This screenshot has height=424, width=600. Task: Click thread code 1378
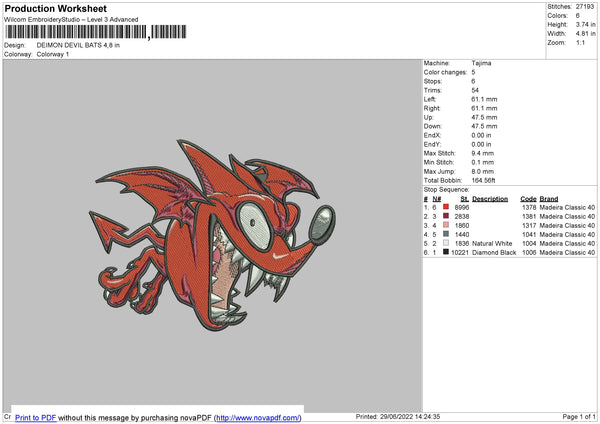[x=529, y=207]
